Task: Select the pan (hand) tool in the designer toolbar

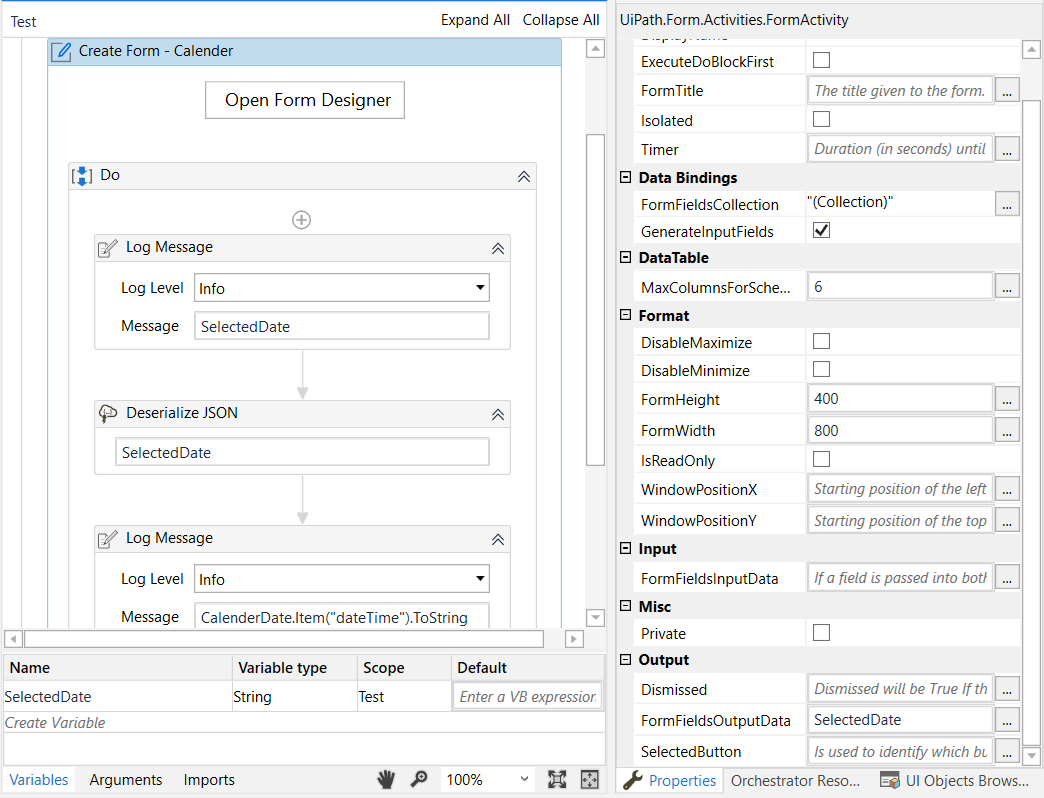Action: point(386,779)
